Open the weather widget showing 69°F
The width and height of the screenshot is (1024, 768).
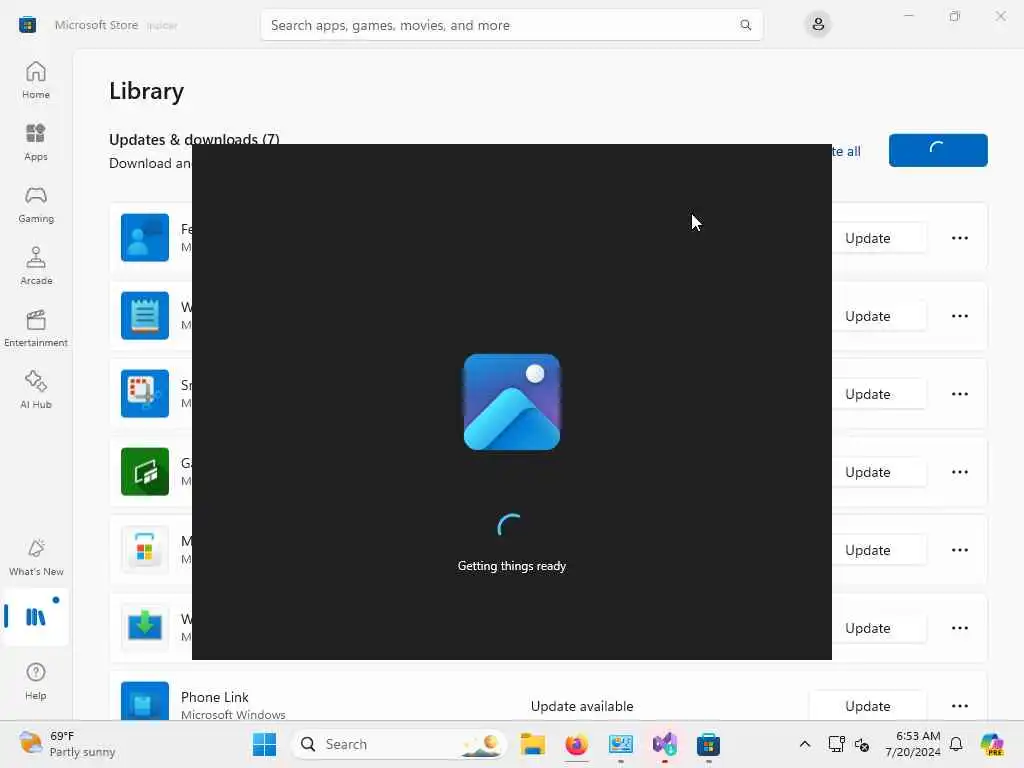67,744
